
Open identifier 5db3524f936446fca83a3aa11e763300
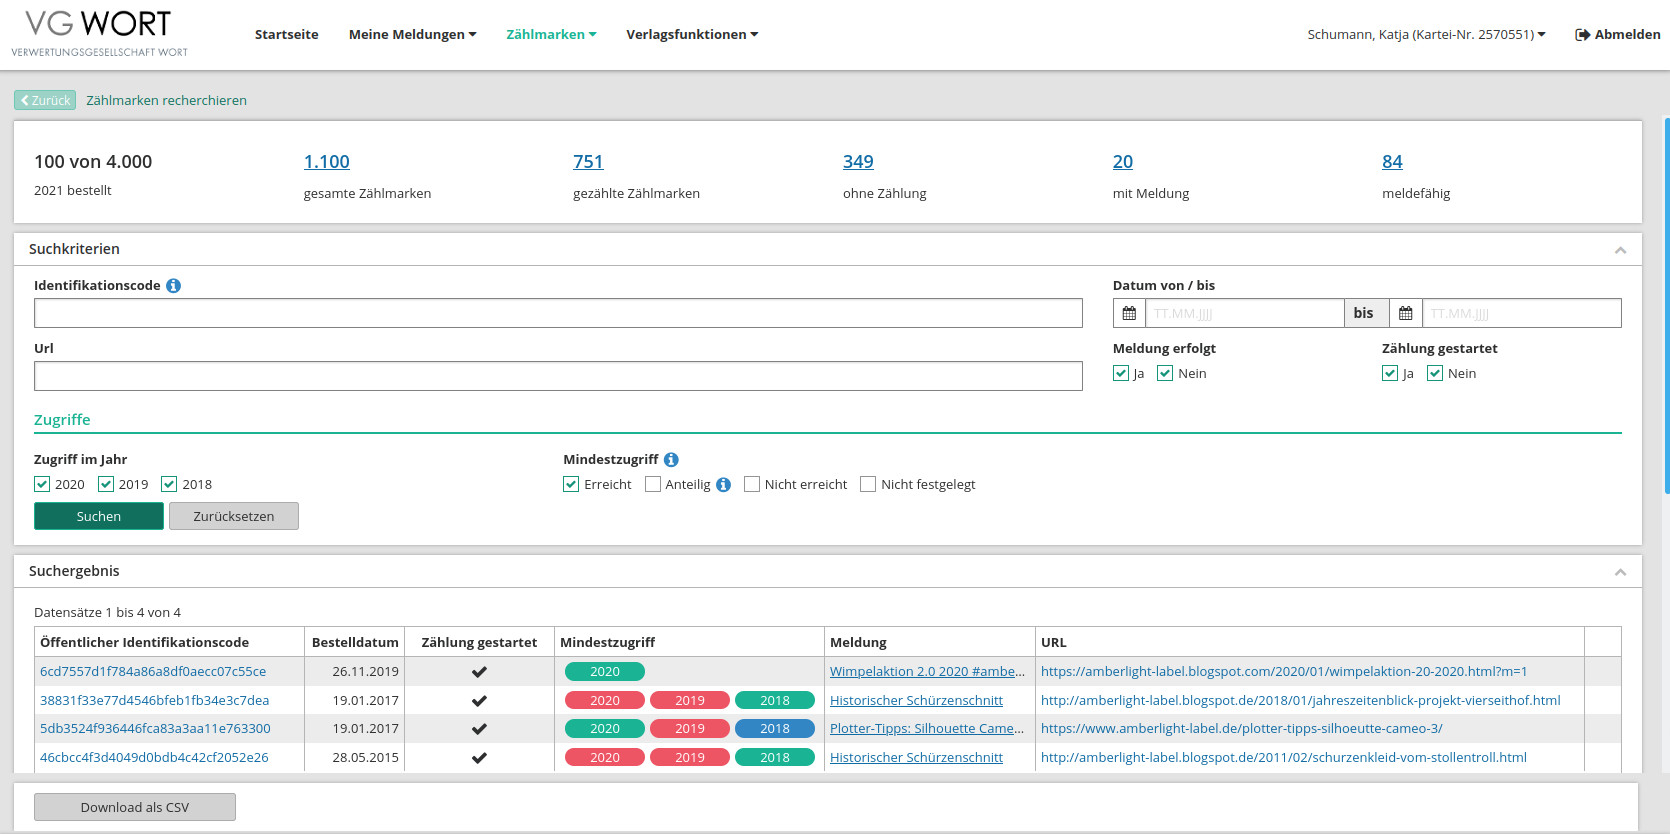tap(155, 729)
